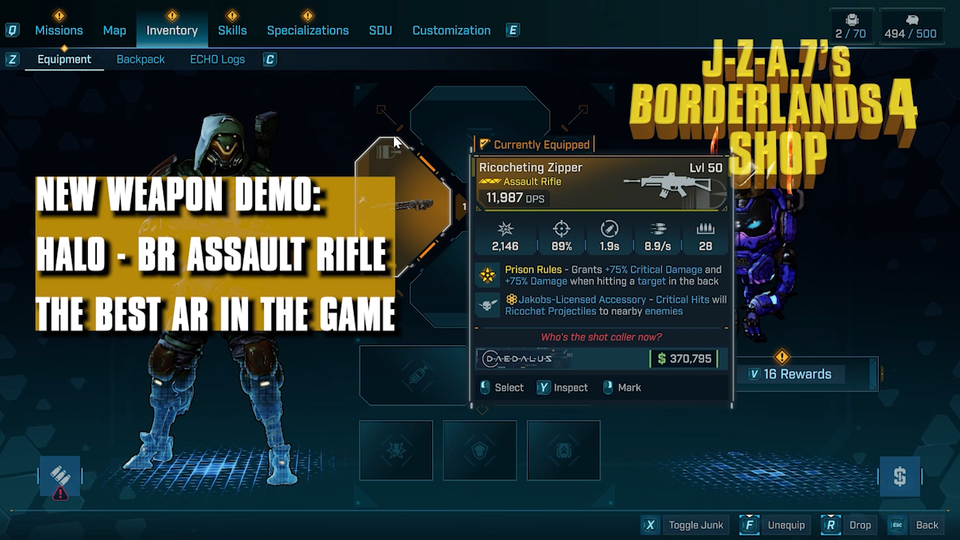Open the Missions tab
This screenshot has width=960, height=540.
[59, 31]
